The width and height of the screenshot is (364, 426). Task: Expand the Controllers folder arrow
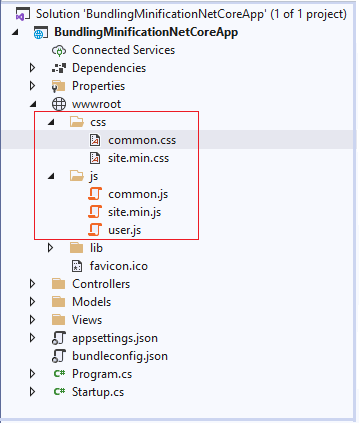(32, 284)
